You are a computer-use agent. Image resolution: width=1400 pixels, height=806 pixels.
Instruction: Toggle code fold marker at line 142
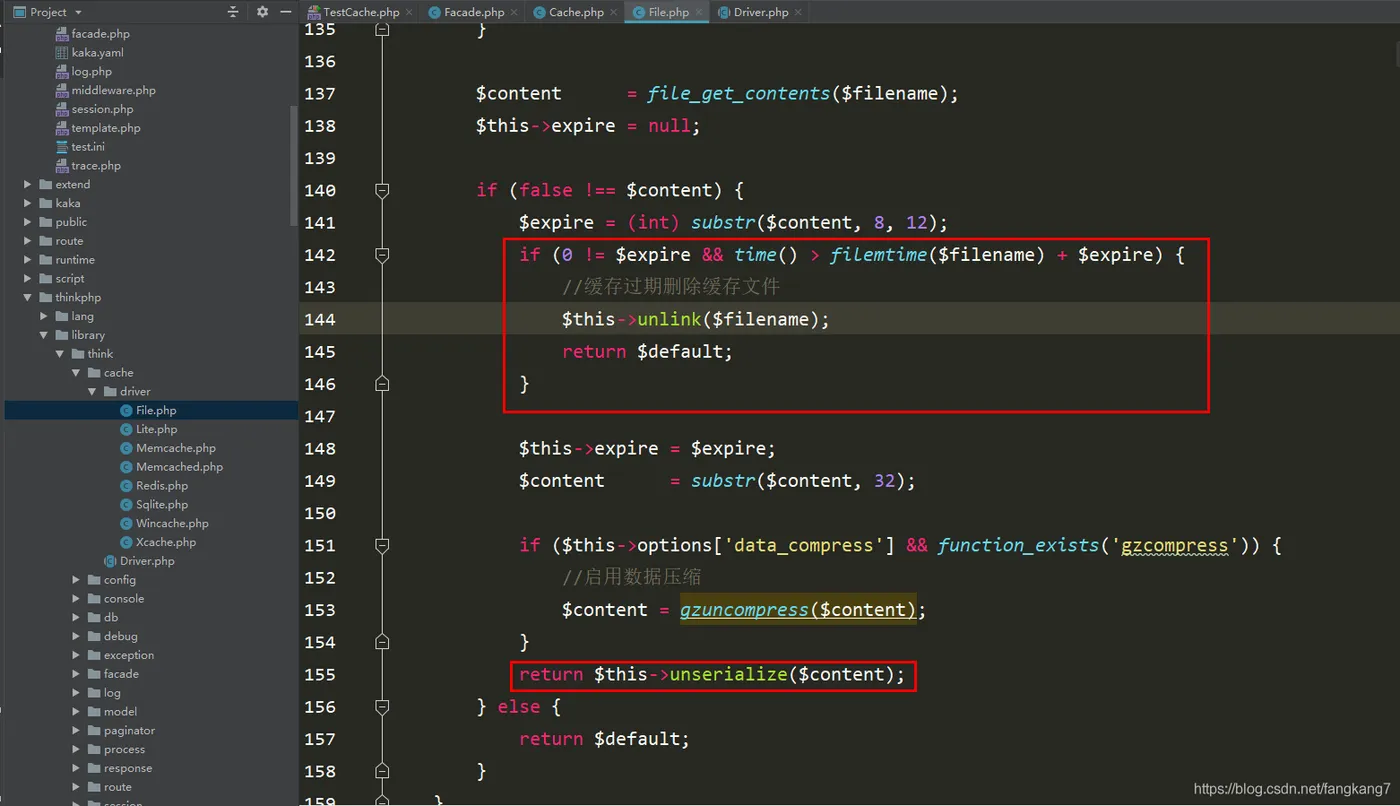381,255
